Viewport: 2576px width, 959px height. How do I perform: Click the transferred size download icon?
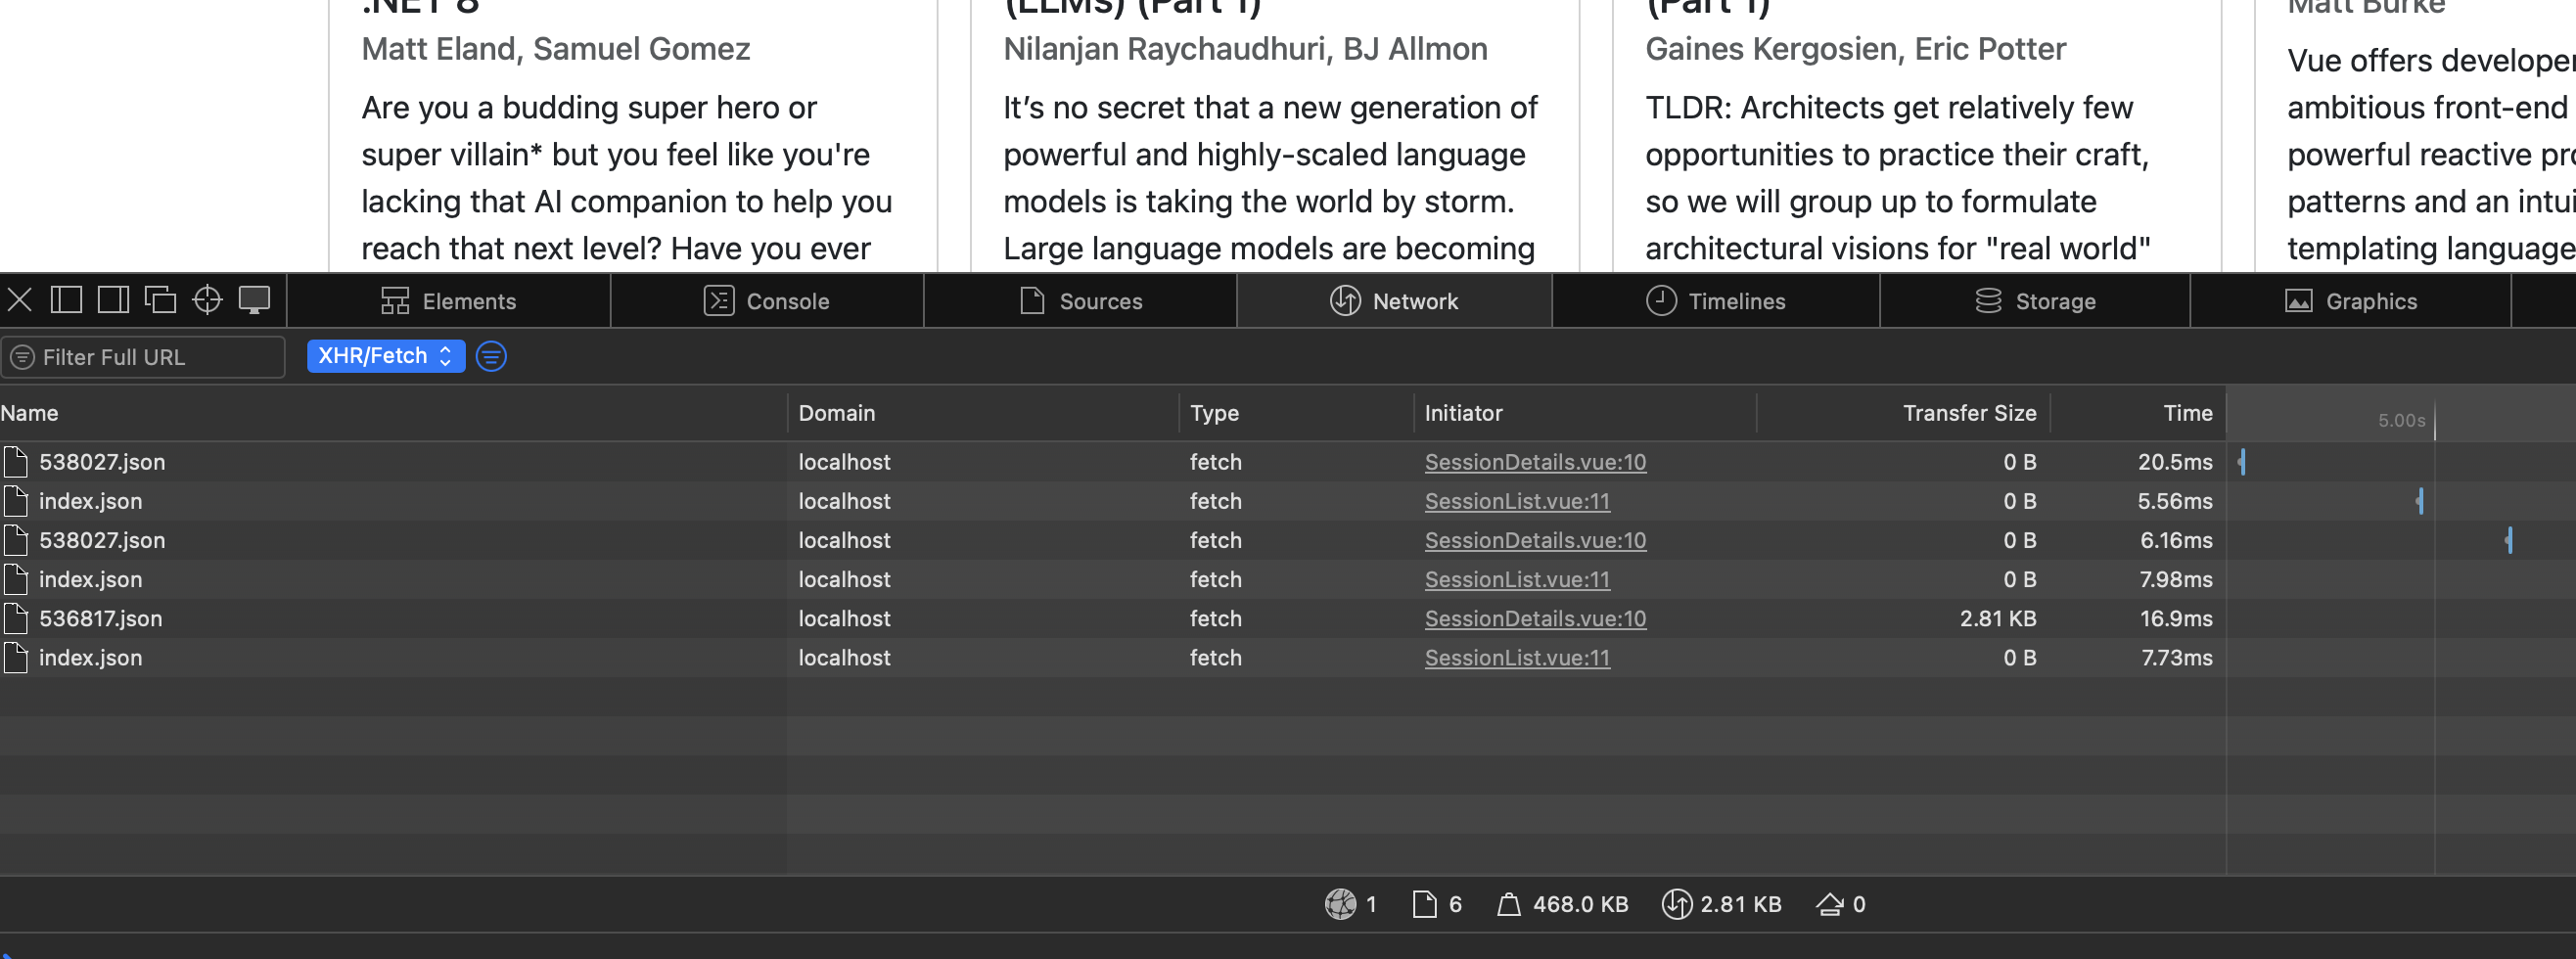tap(1676, 904)
